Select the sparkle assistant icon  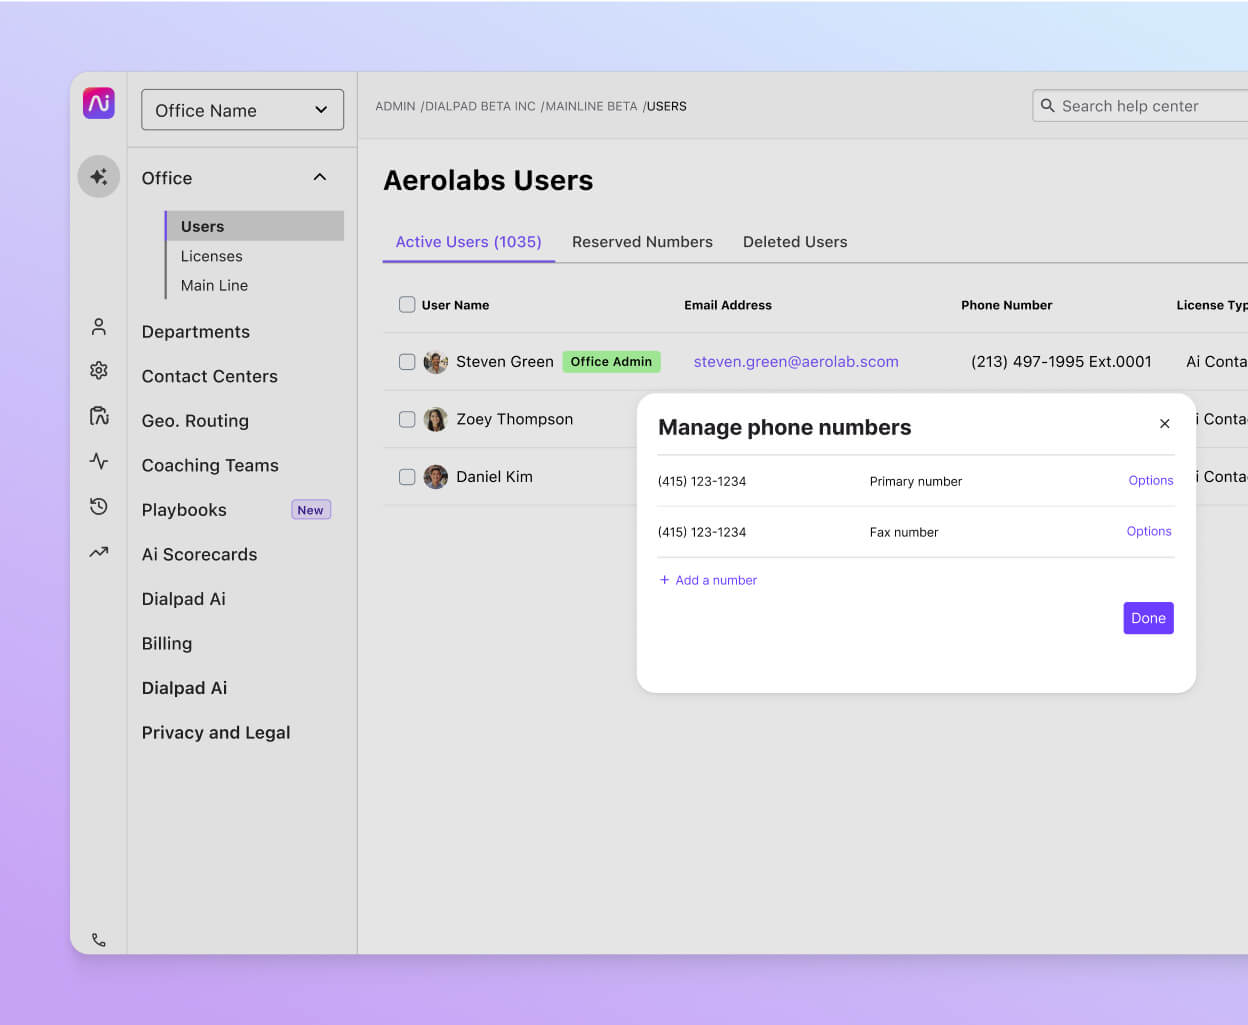[x=98, y=175]
